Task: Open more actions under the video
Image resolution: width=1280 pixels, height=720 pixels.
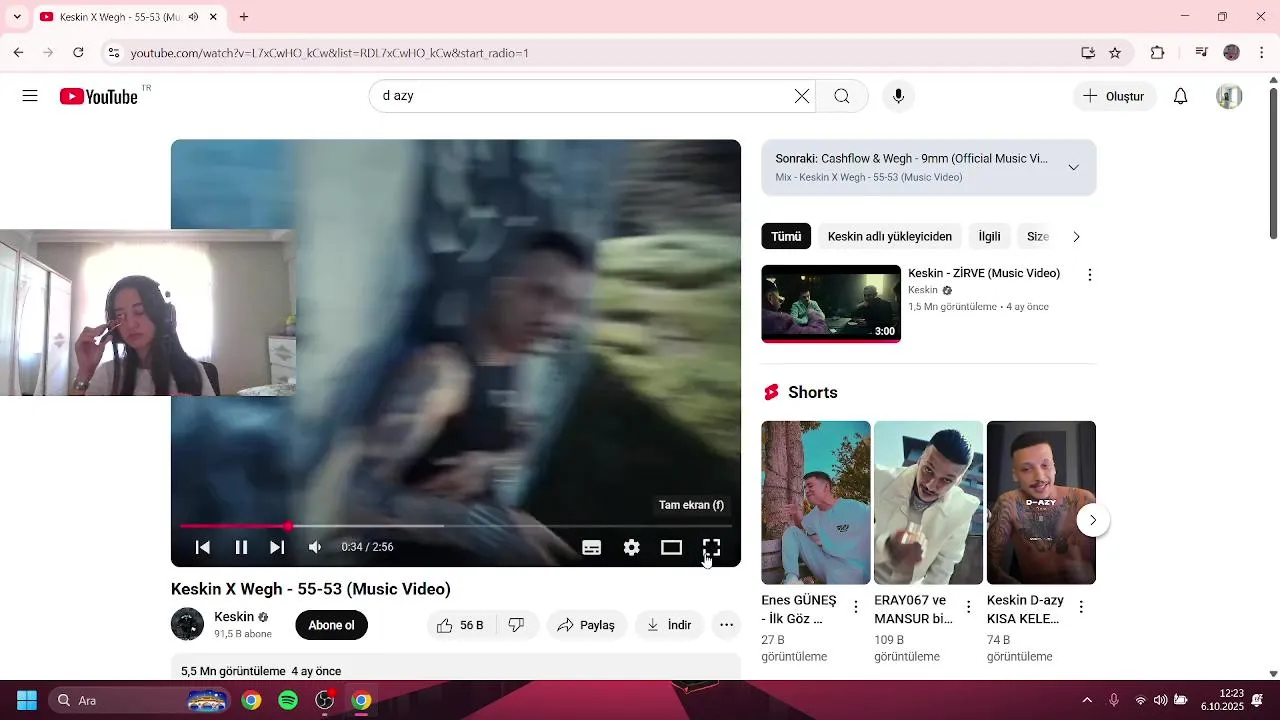Action: click(x=727, y=625)
